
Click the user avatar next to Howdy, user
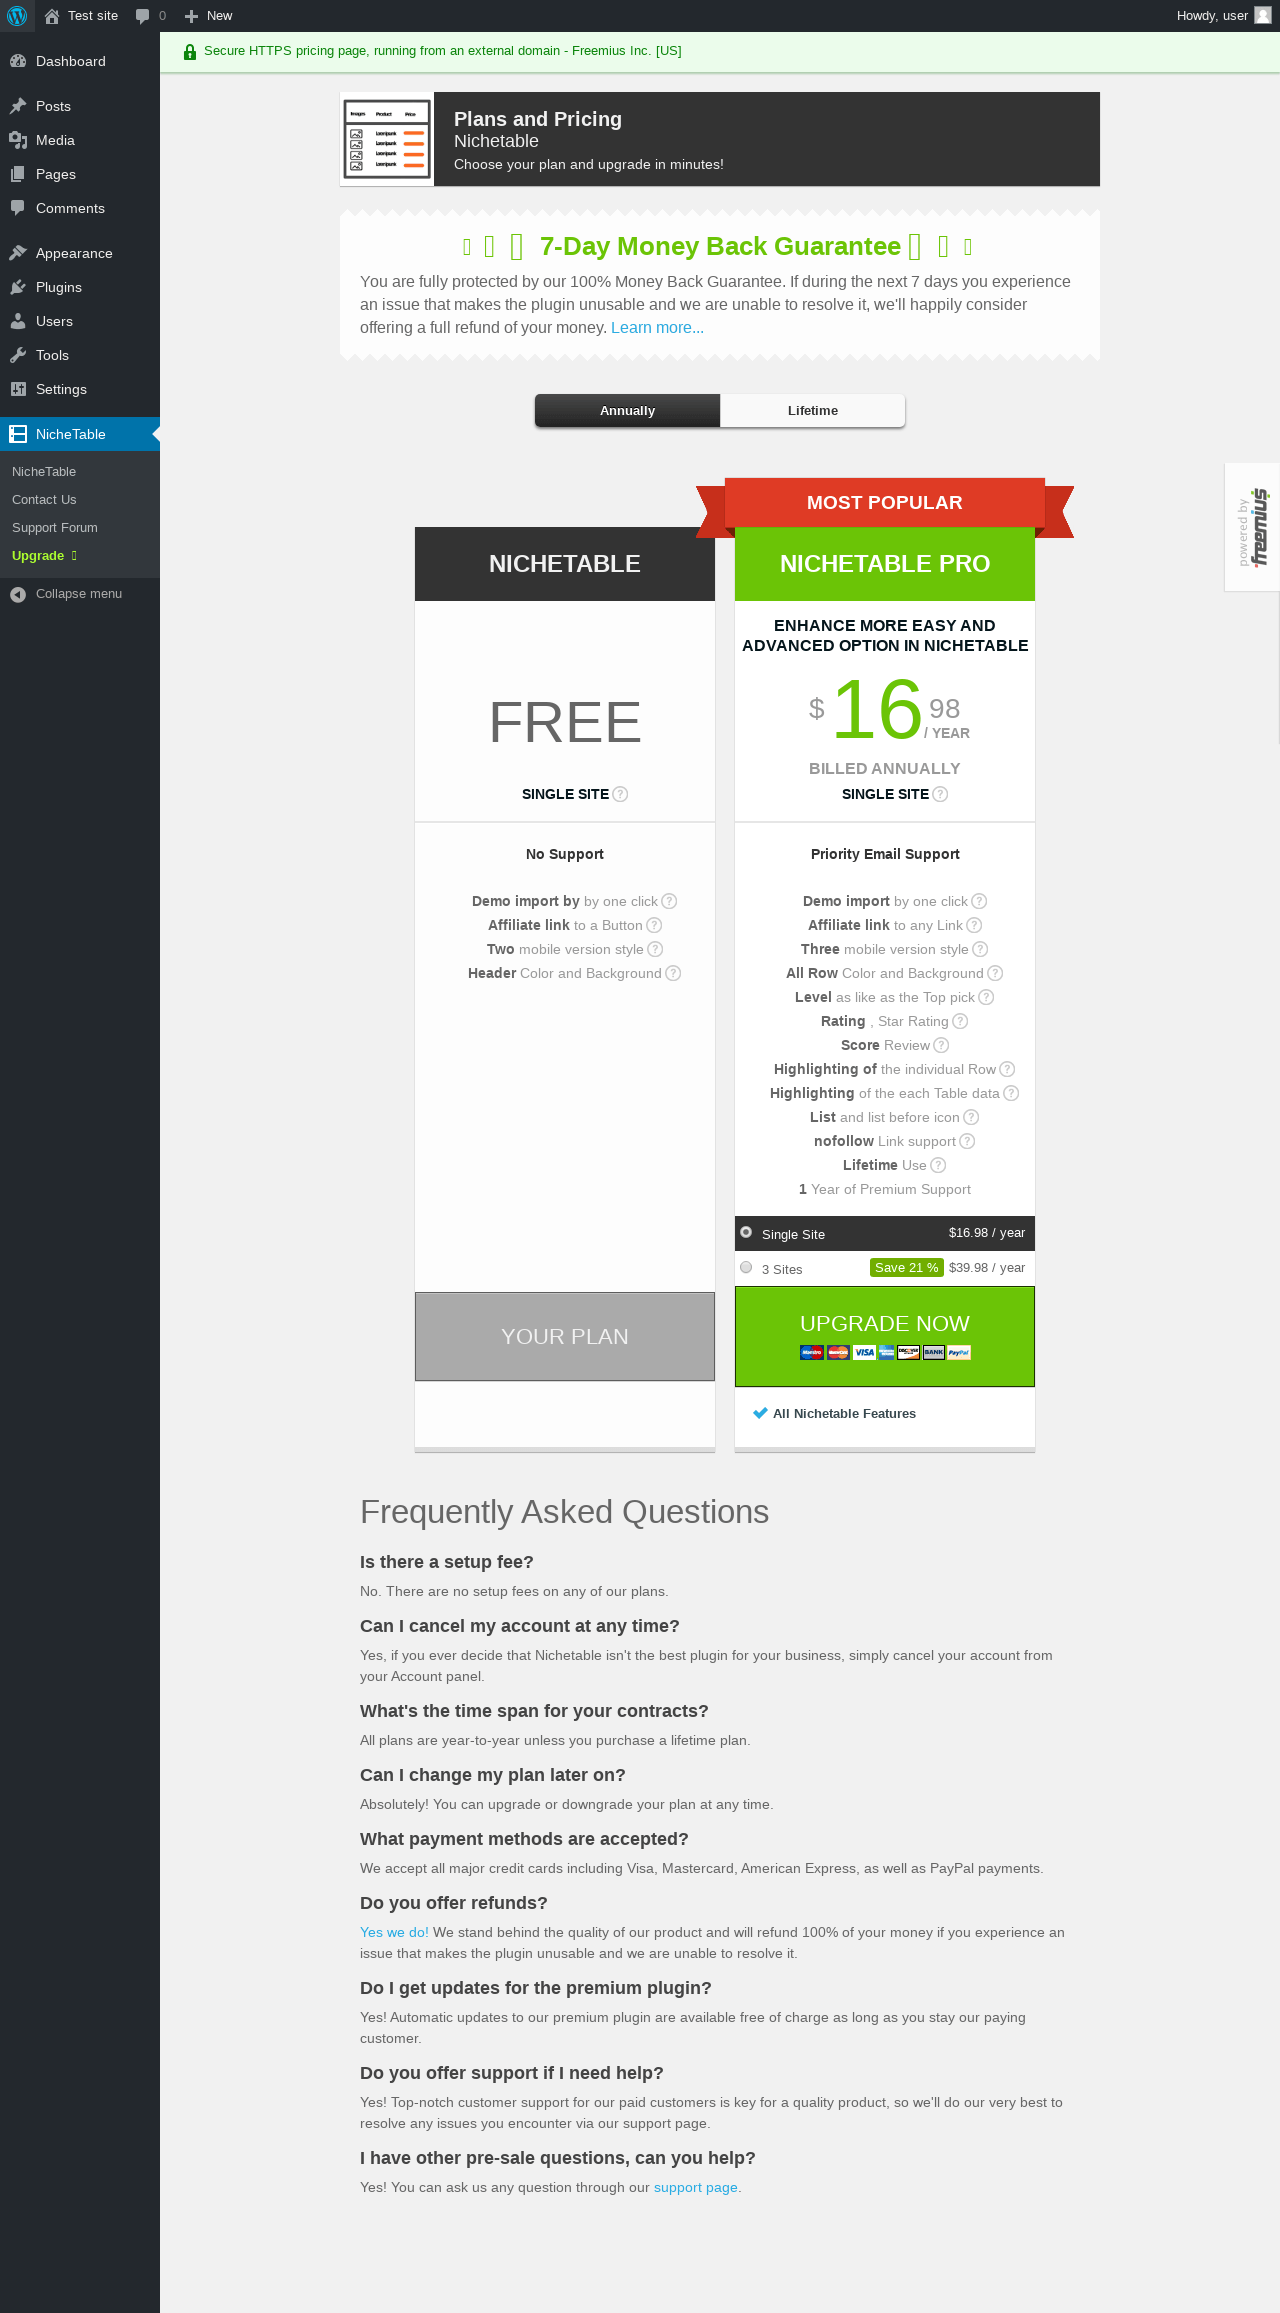click(1262, 15)
